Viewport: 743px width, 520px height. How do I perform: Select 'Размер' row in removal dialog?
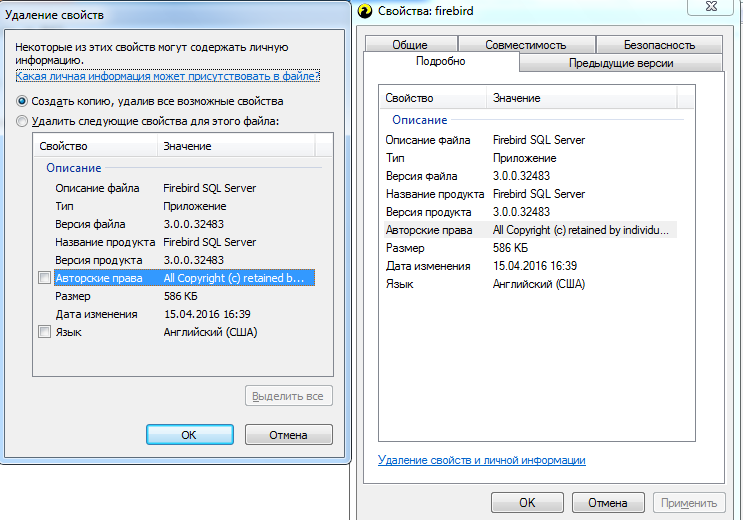184,296
